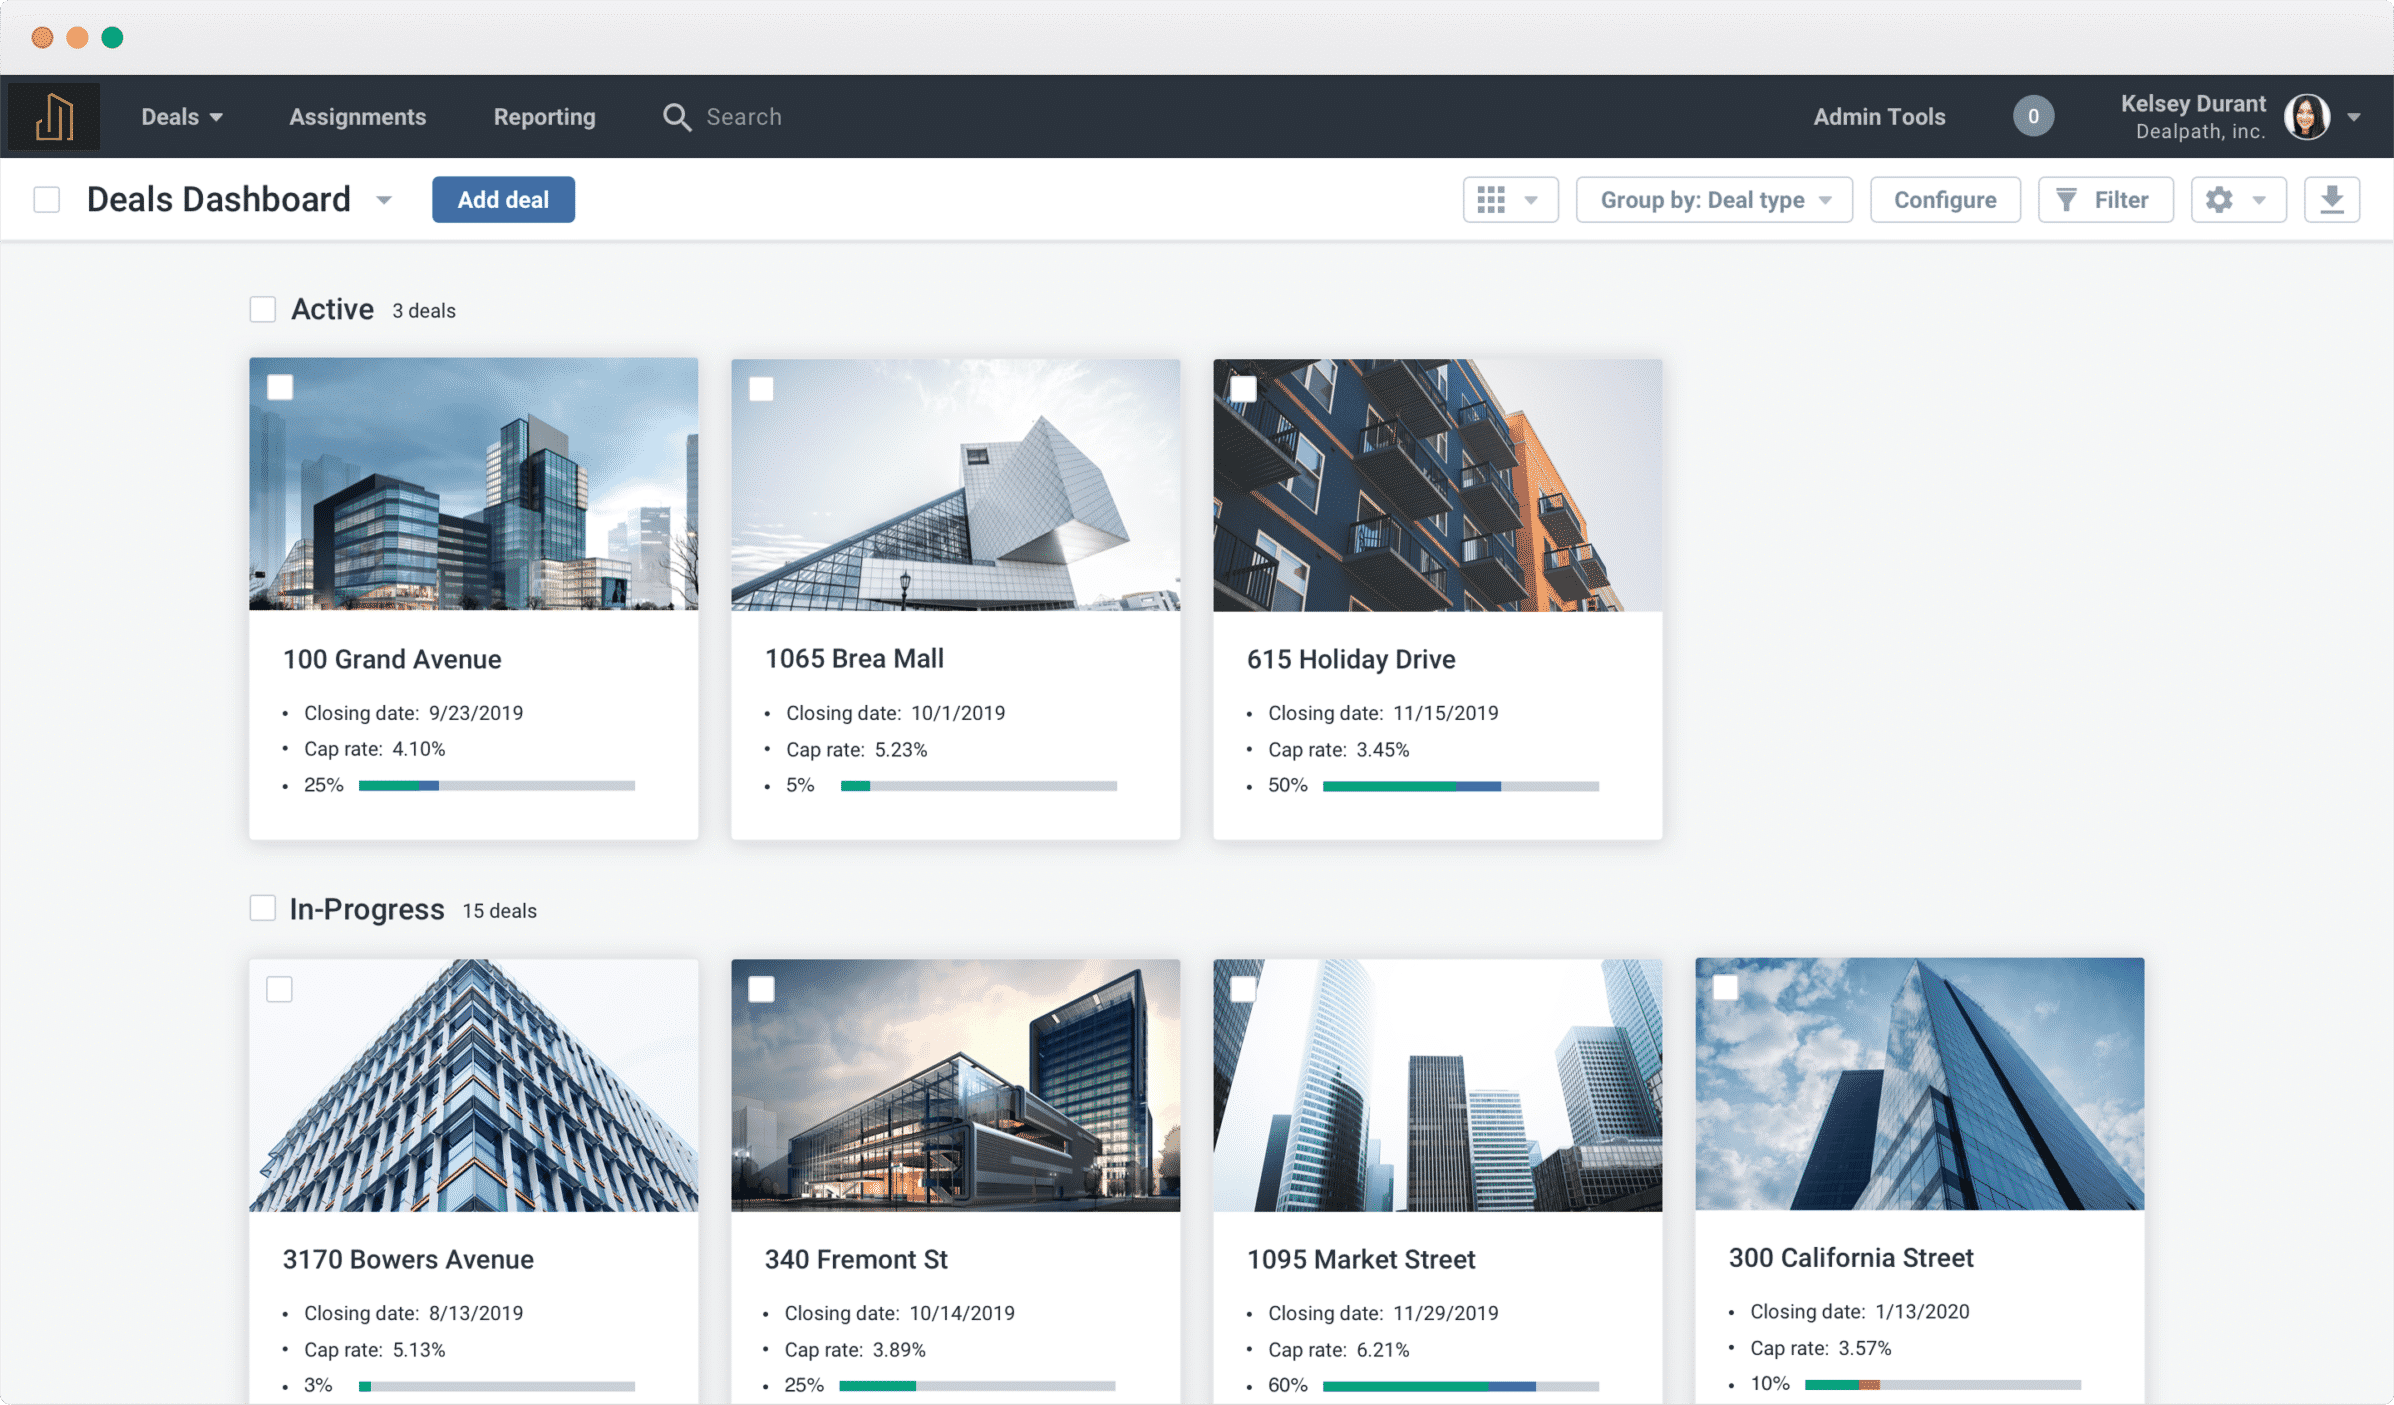The height and width of the screenshot is (1405, 2394).
Task: Click the Configure button
Action: point(1945,200)
